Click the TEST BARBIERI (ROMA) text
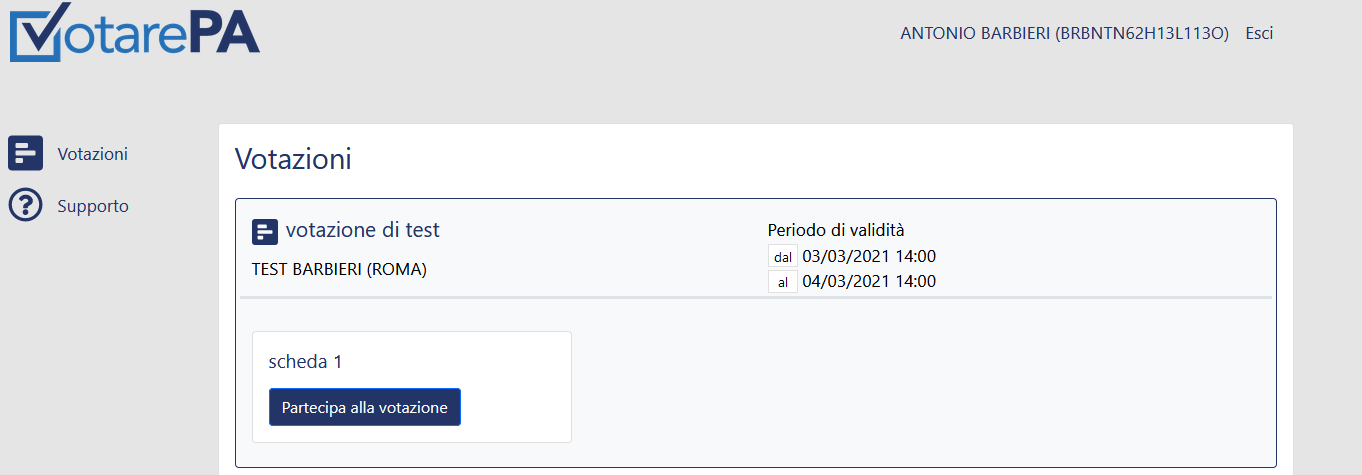The width and height of the screenshot is (1362, 475). pos(339,269)
